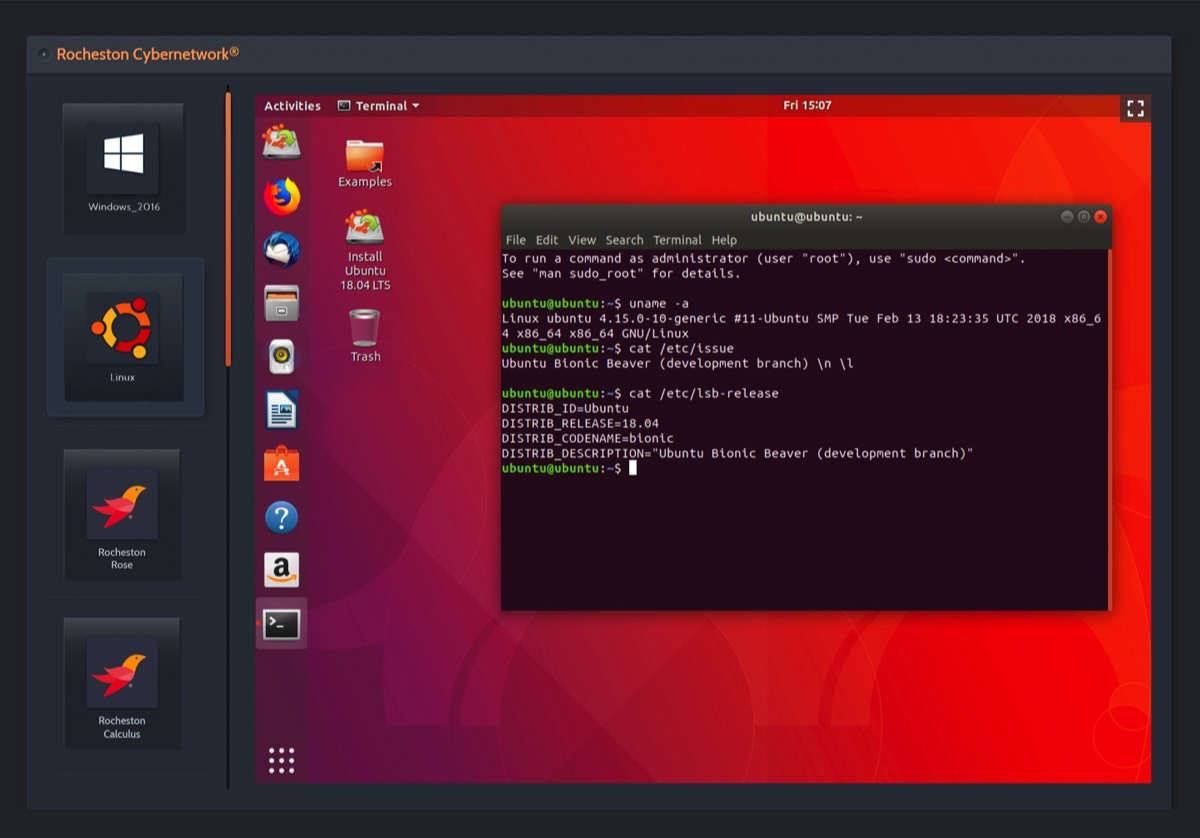Open the terminal Edit menu

[547, 240]
